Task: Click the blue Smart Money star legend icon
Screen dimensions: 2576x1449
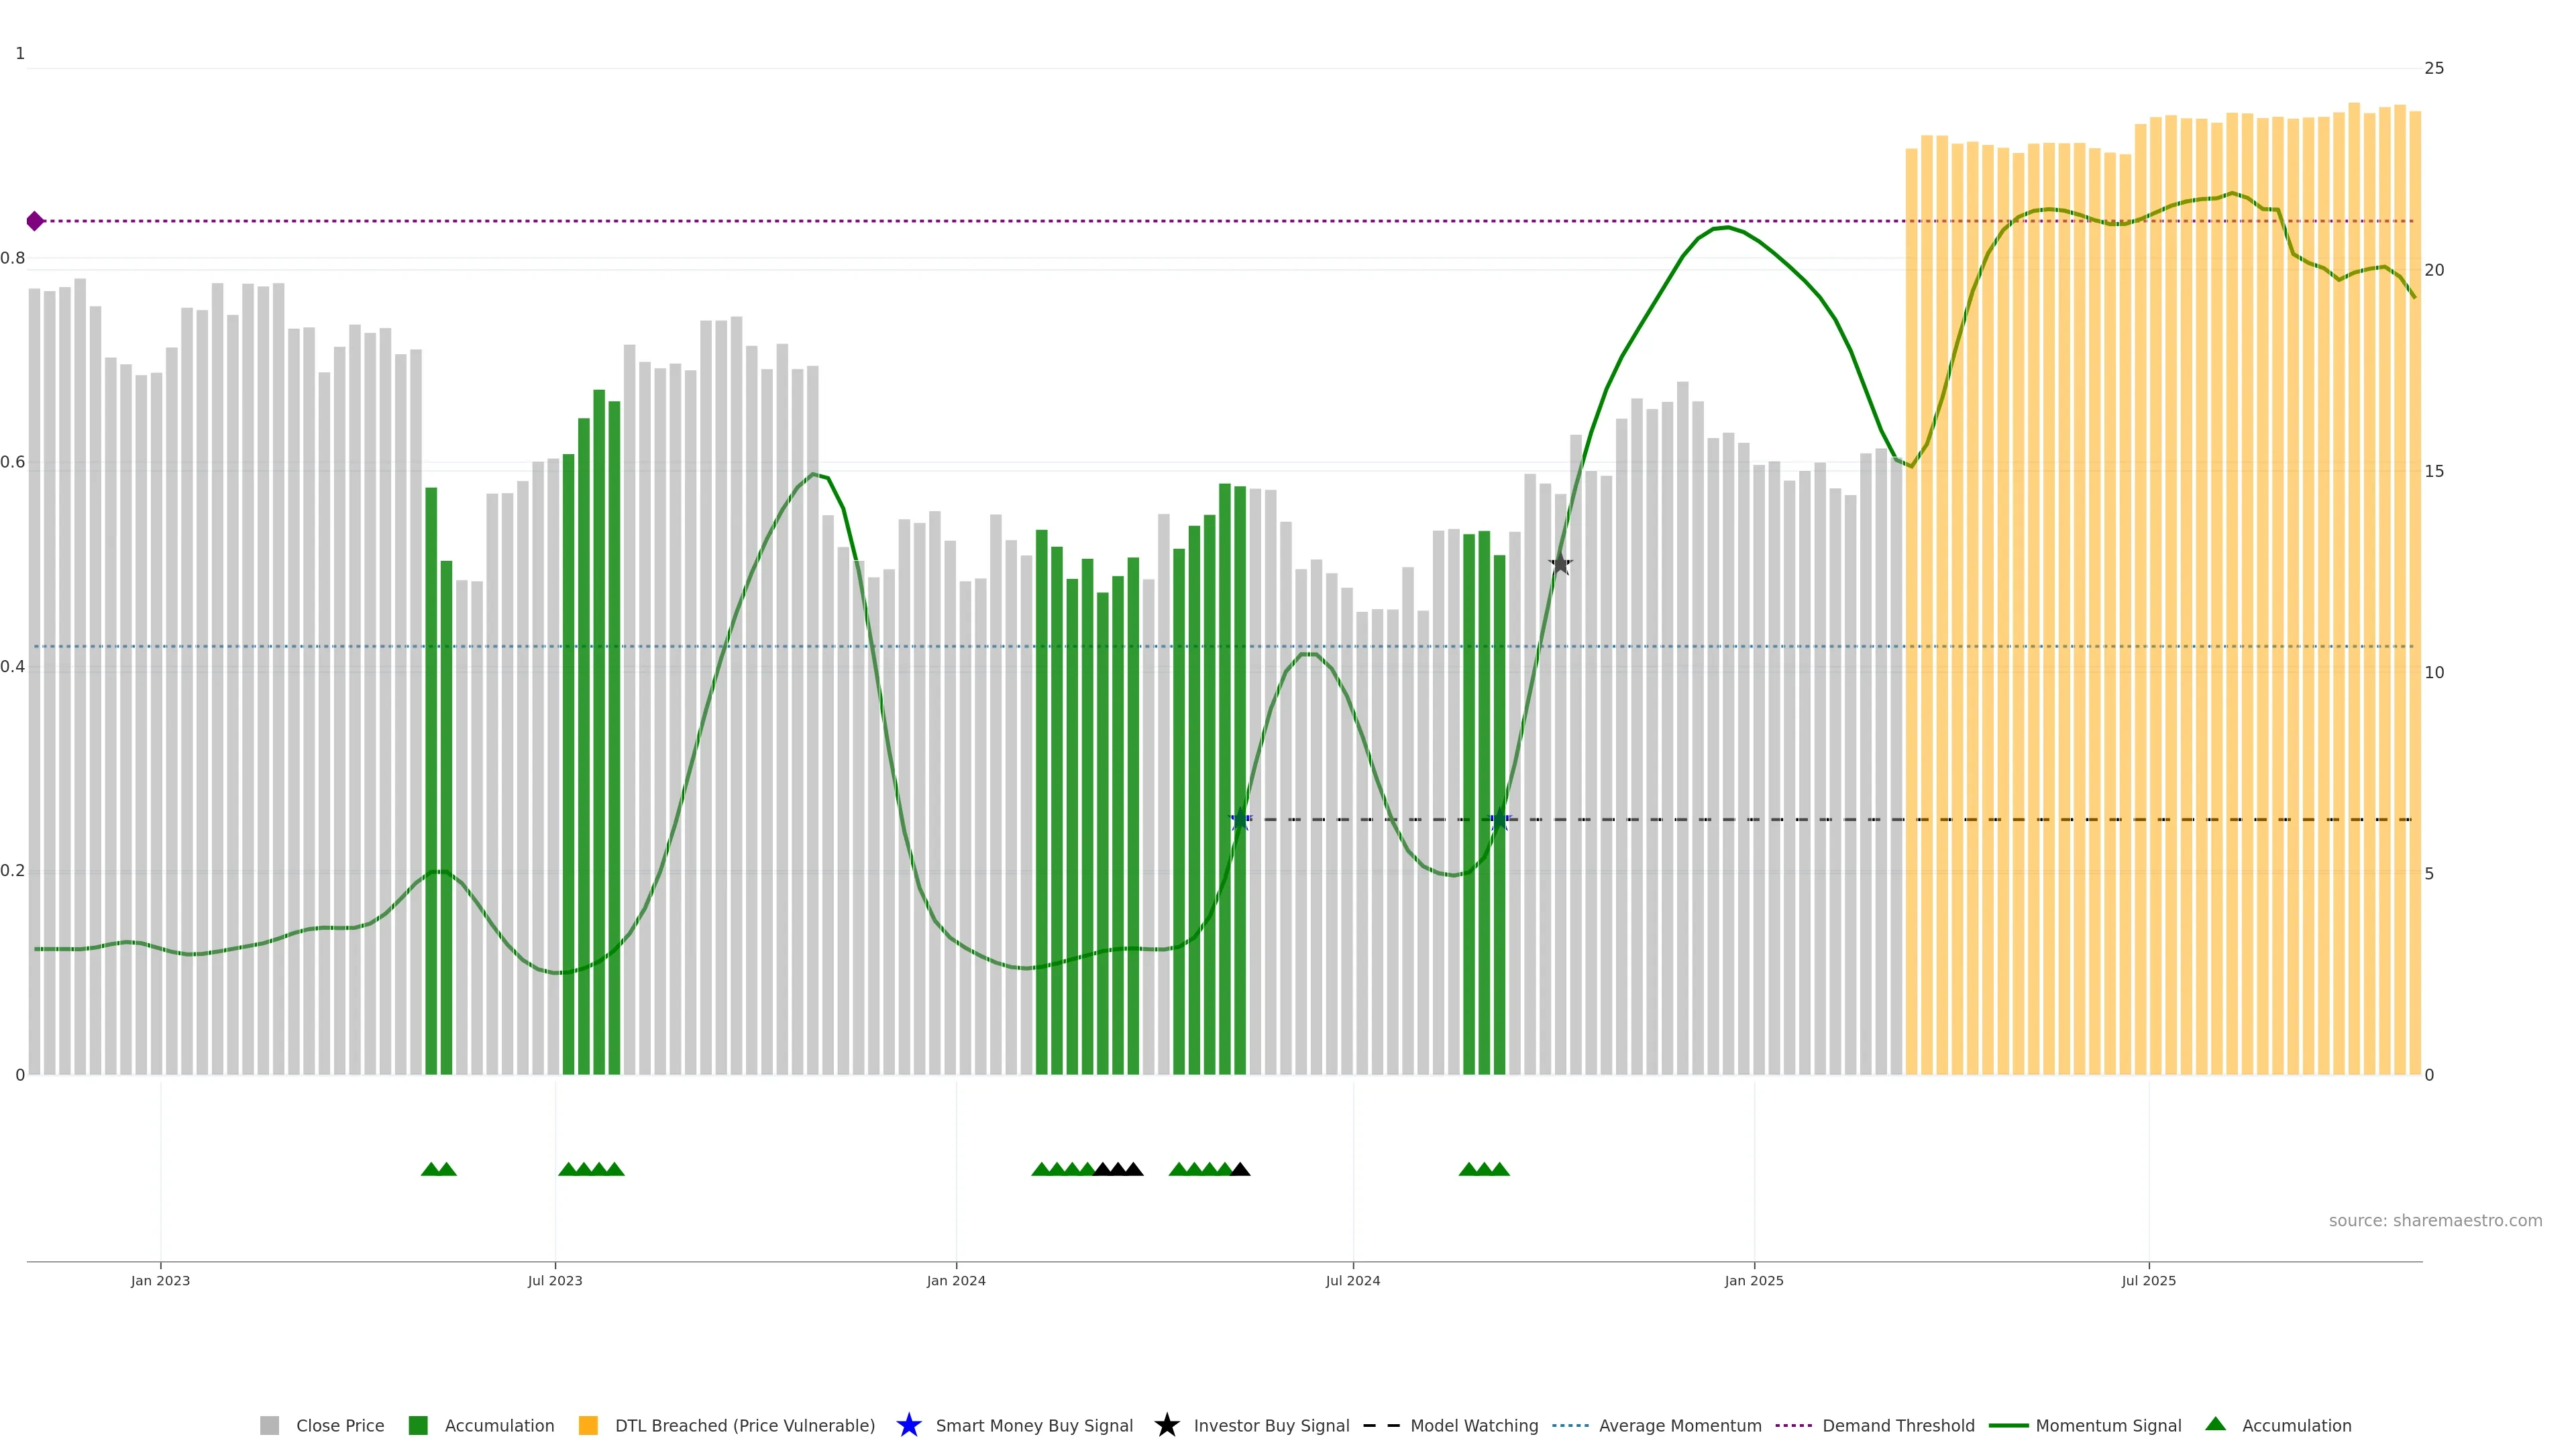Action: click(x=908, y=1425)
